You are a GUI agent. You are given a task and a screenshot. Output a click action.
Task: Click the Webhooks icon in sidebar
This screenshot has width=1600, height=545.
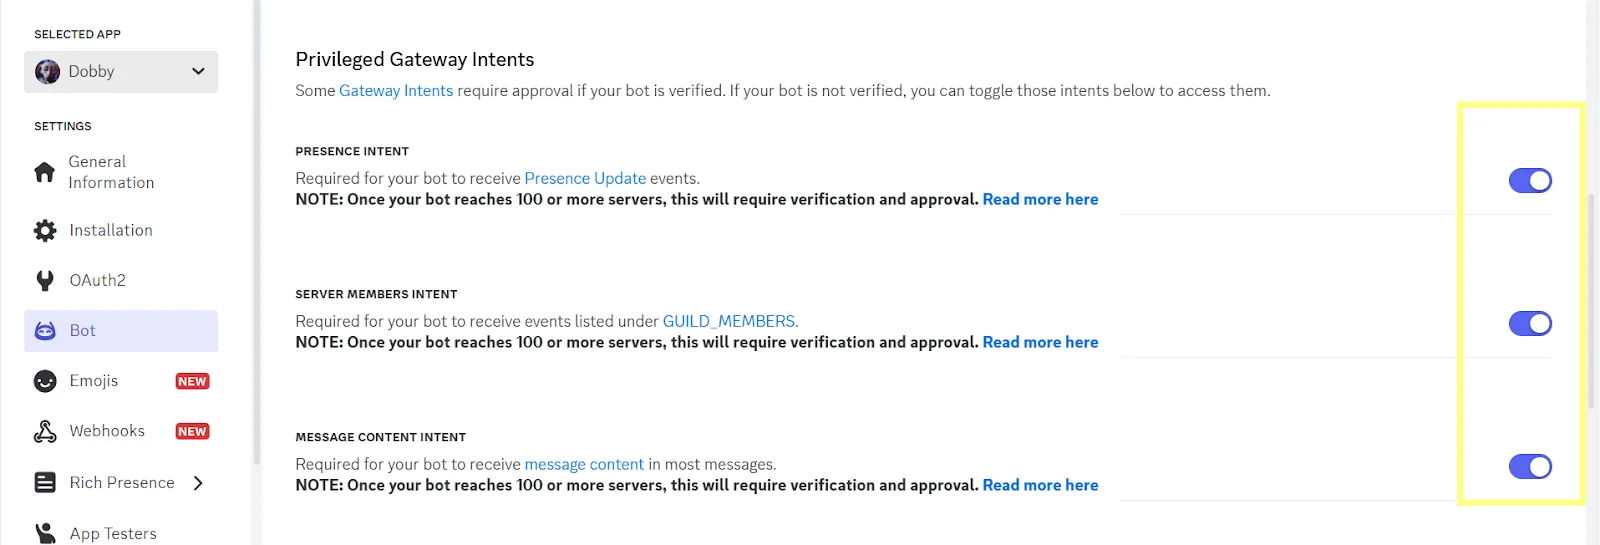click(x=45, y=431)
